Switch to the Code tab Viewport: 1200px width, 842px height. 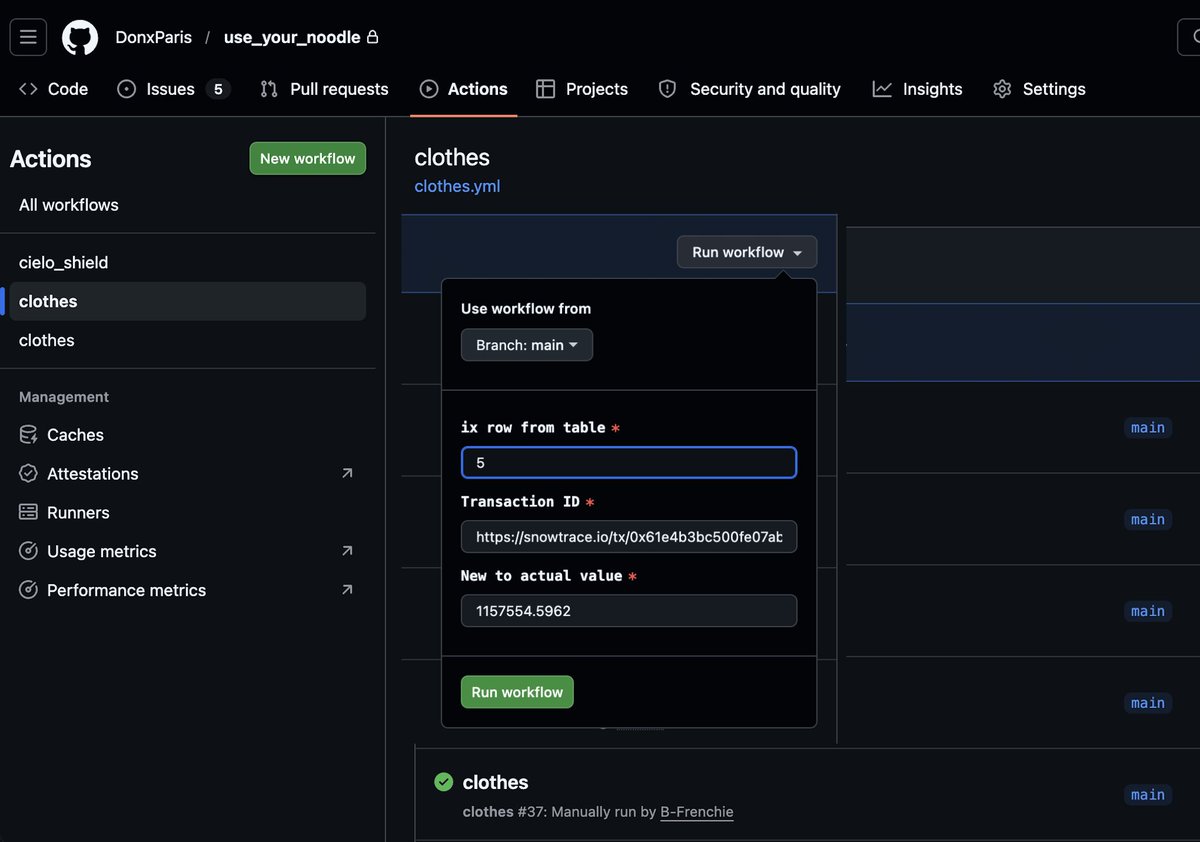tap(54, 89)
